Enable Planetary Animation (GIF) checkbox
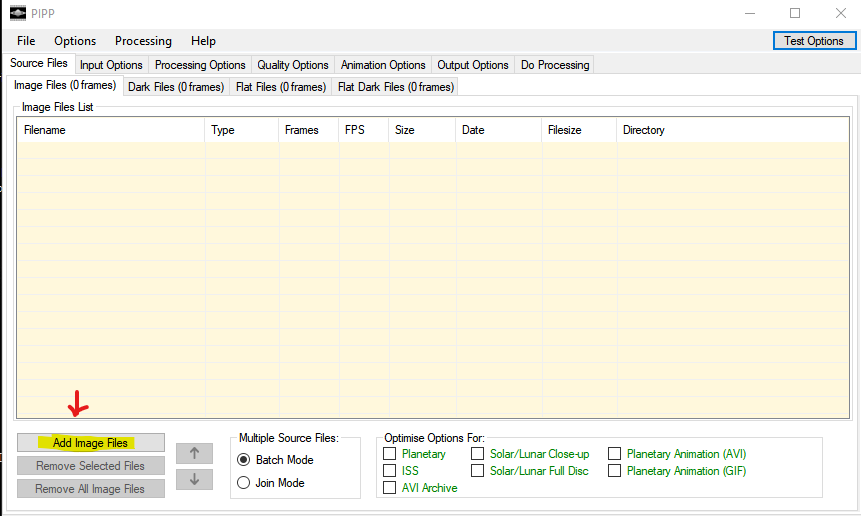 (x=615, y=471)
